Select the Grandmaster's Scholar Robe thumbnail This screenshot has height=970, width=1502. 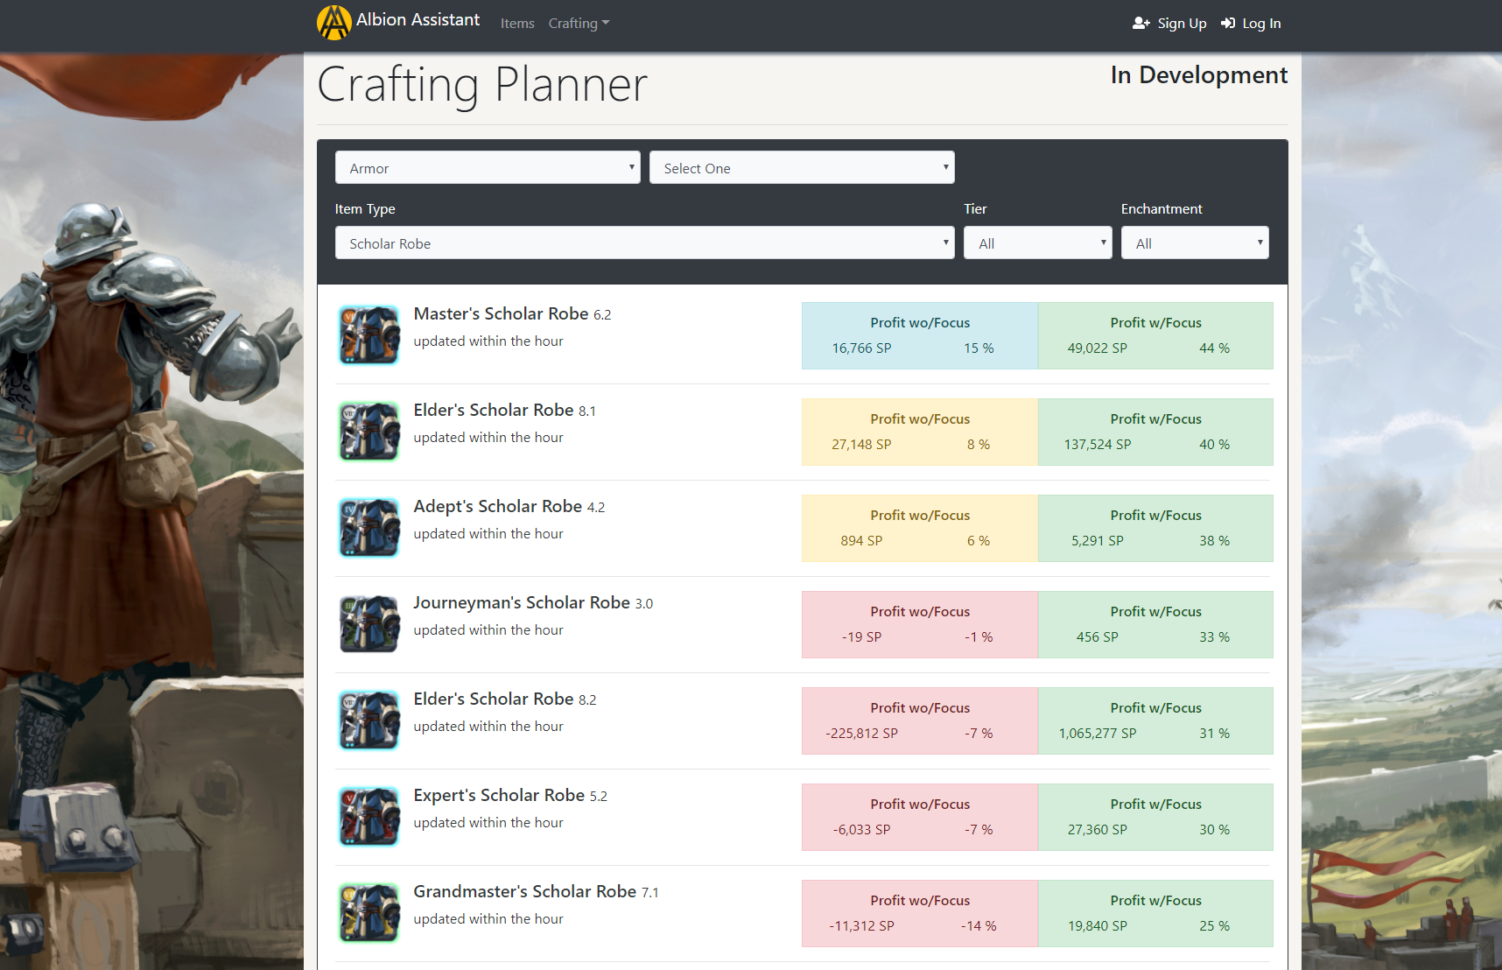click(x=368, y=913)
